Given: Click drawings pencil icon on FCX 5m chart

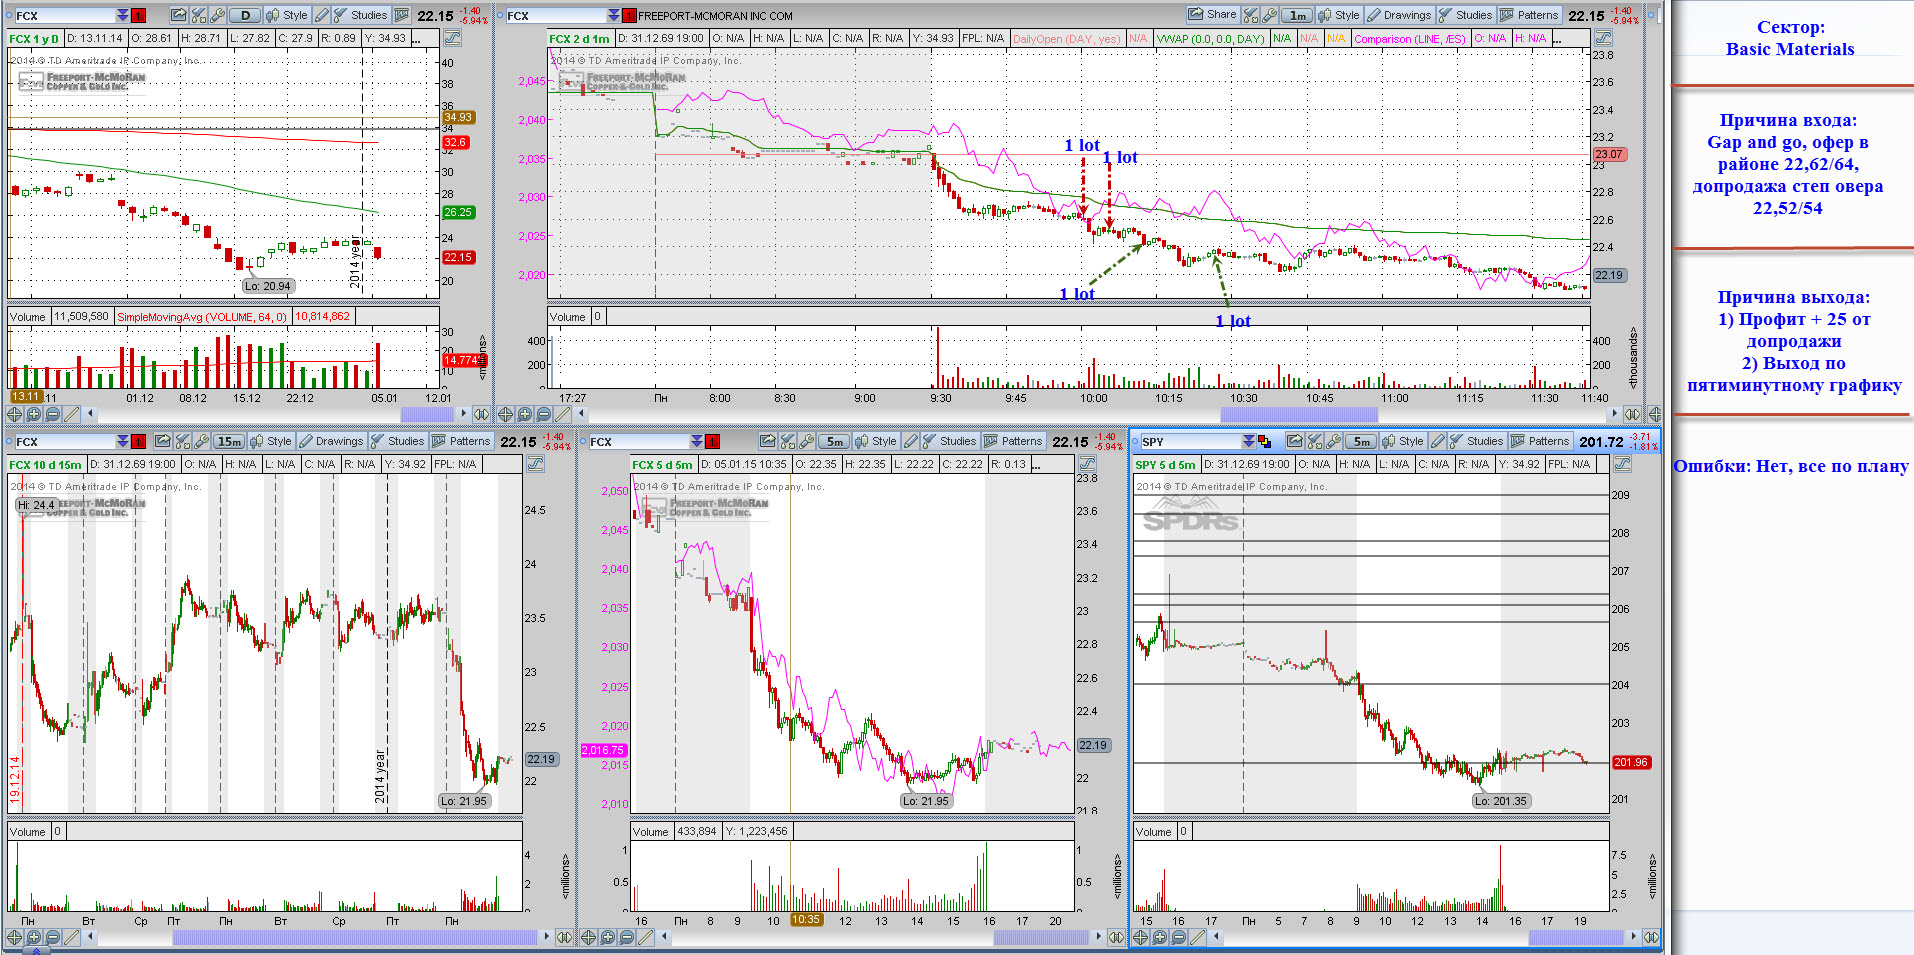Looking at the screenshot, I should 910,441.
